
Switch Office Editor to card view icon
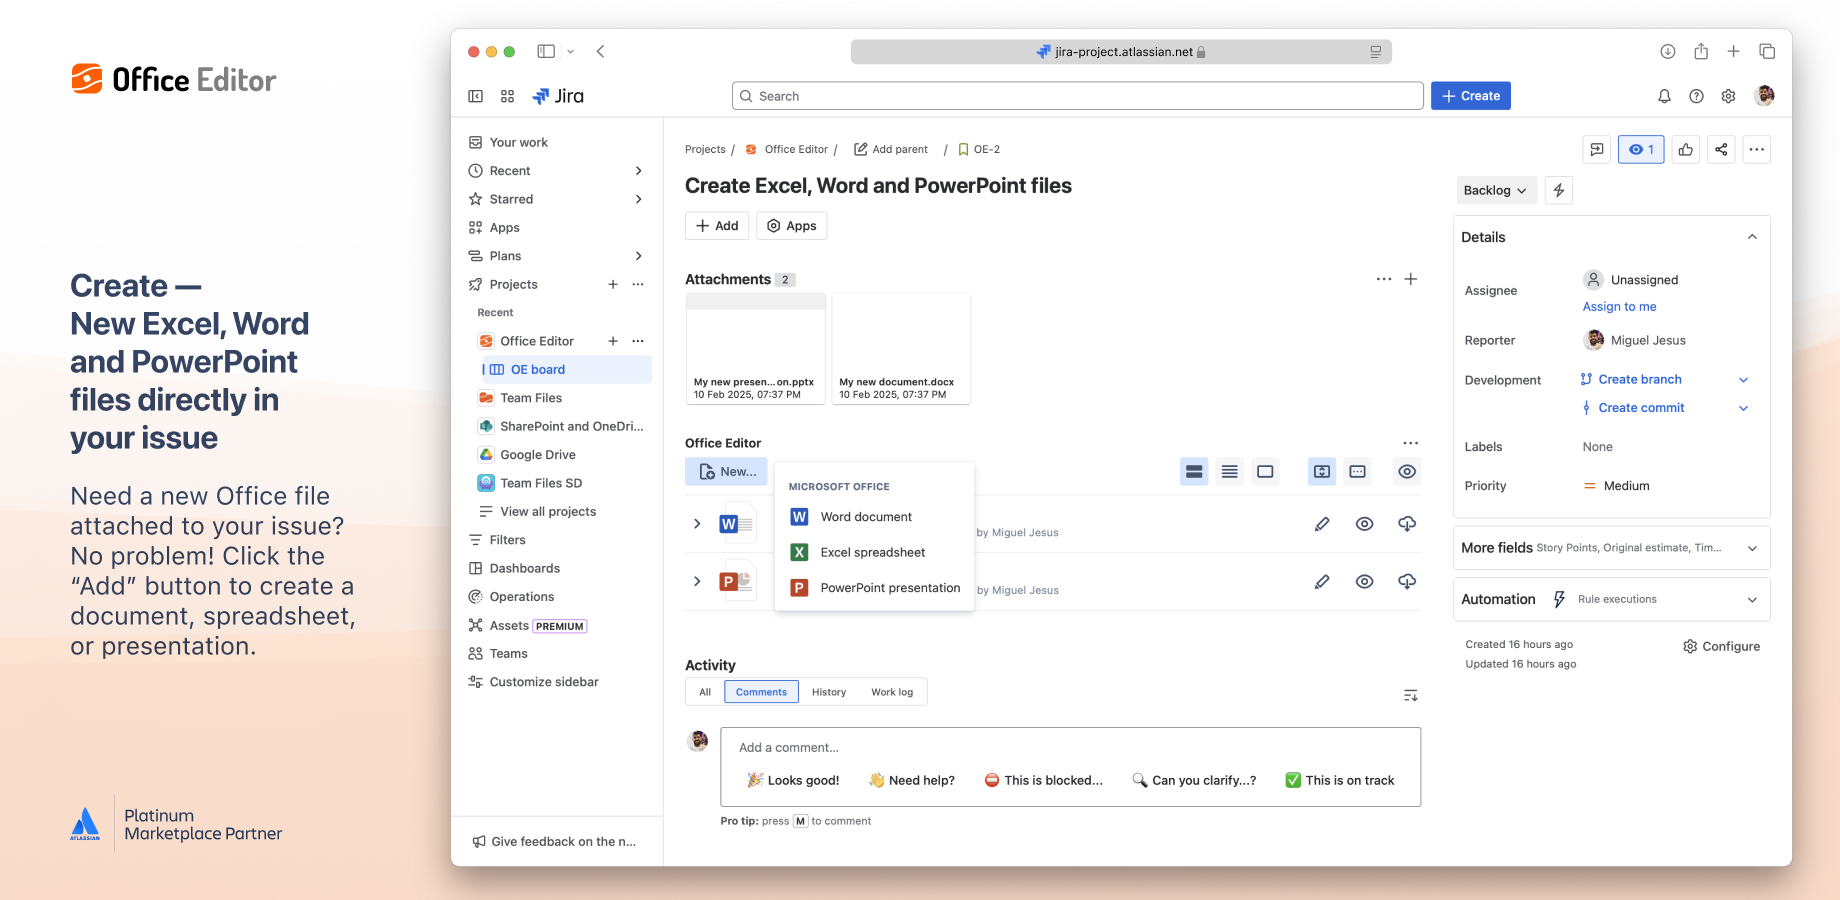1194,472
